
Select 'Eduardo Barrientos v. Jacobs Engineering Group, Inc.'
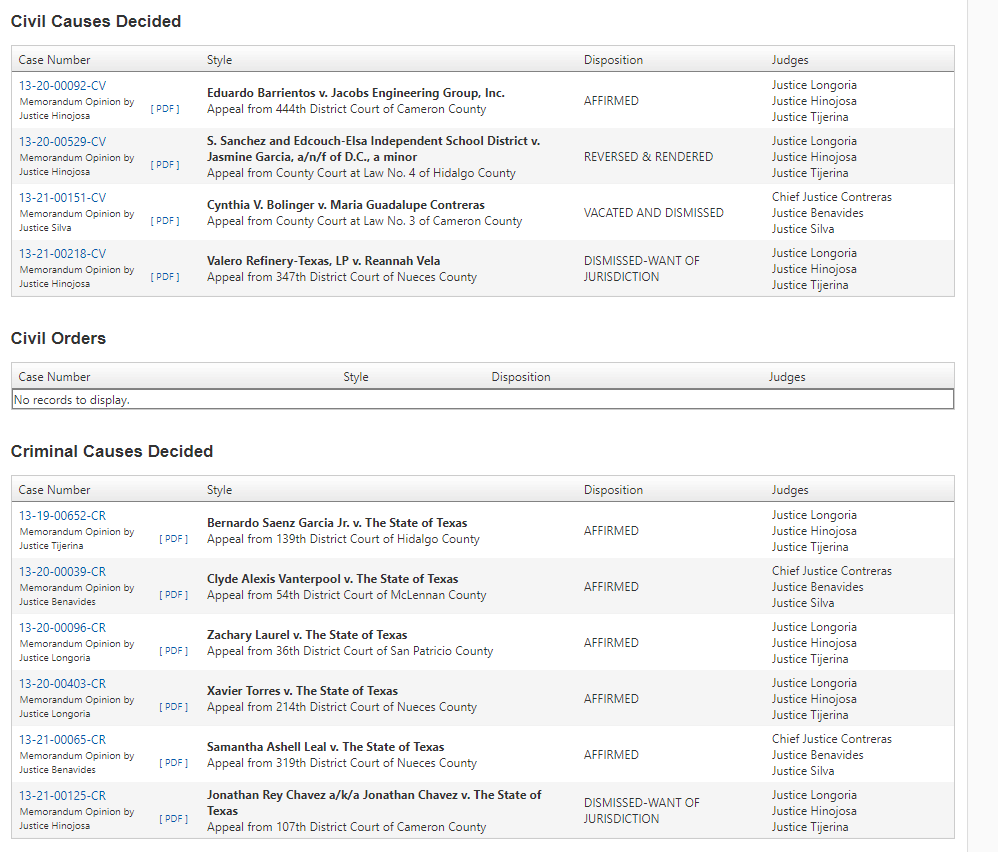point(356,93)
